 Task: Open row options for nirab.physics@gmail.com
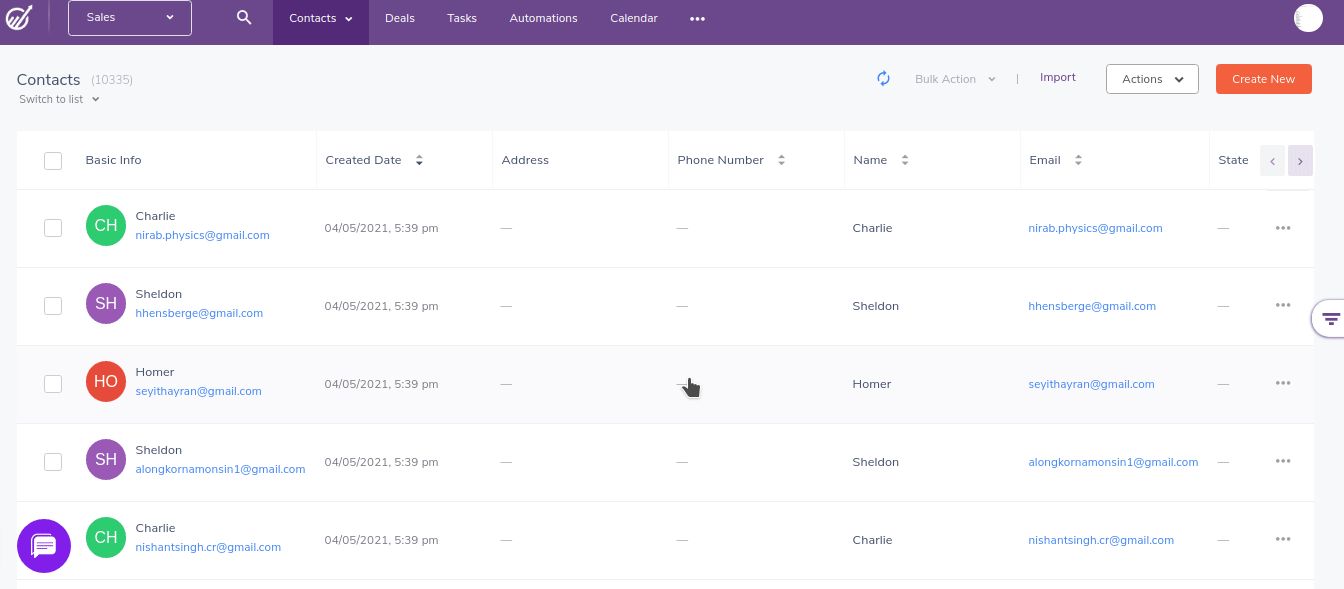1283,228
